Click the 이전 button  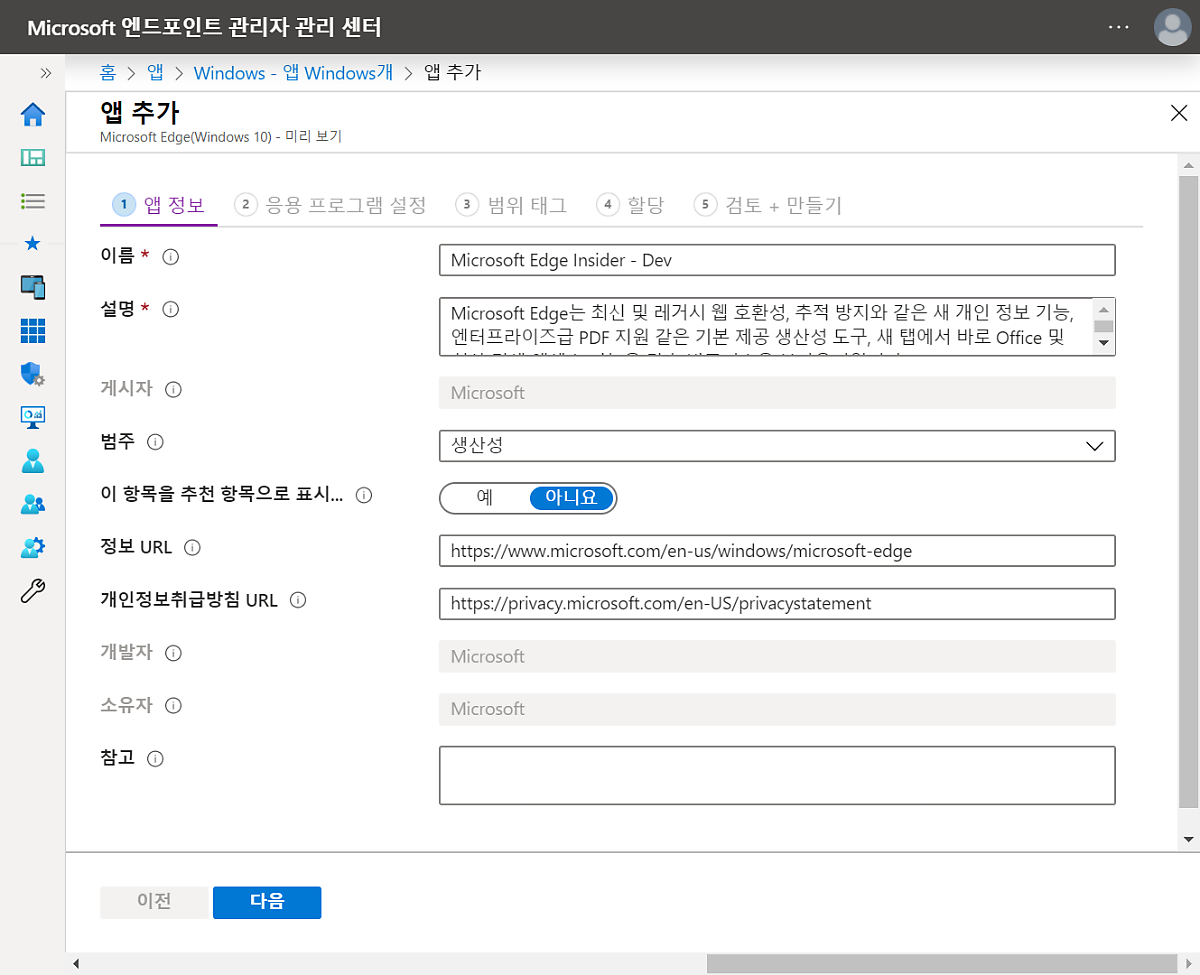[154, 902]
